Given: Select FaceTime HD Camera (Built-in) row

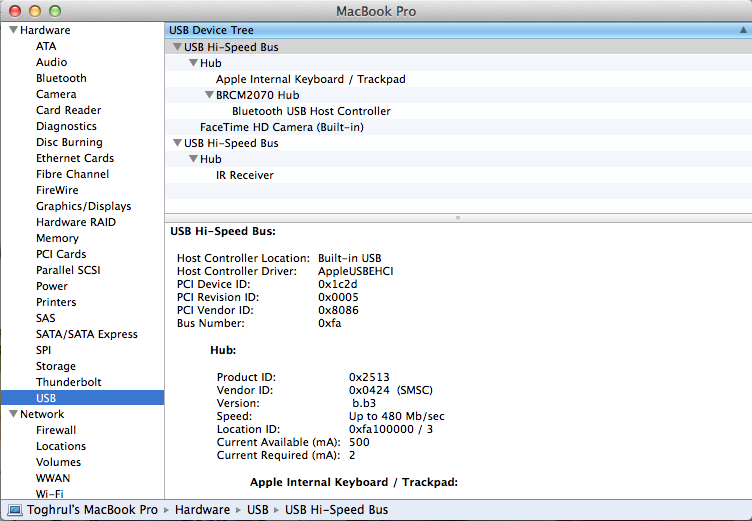Looking at the screenshot, I should point(458,127).
